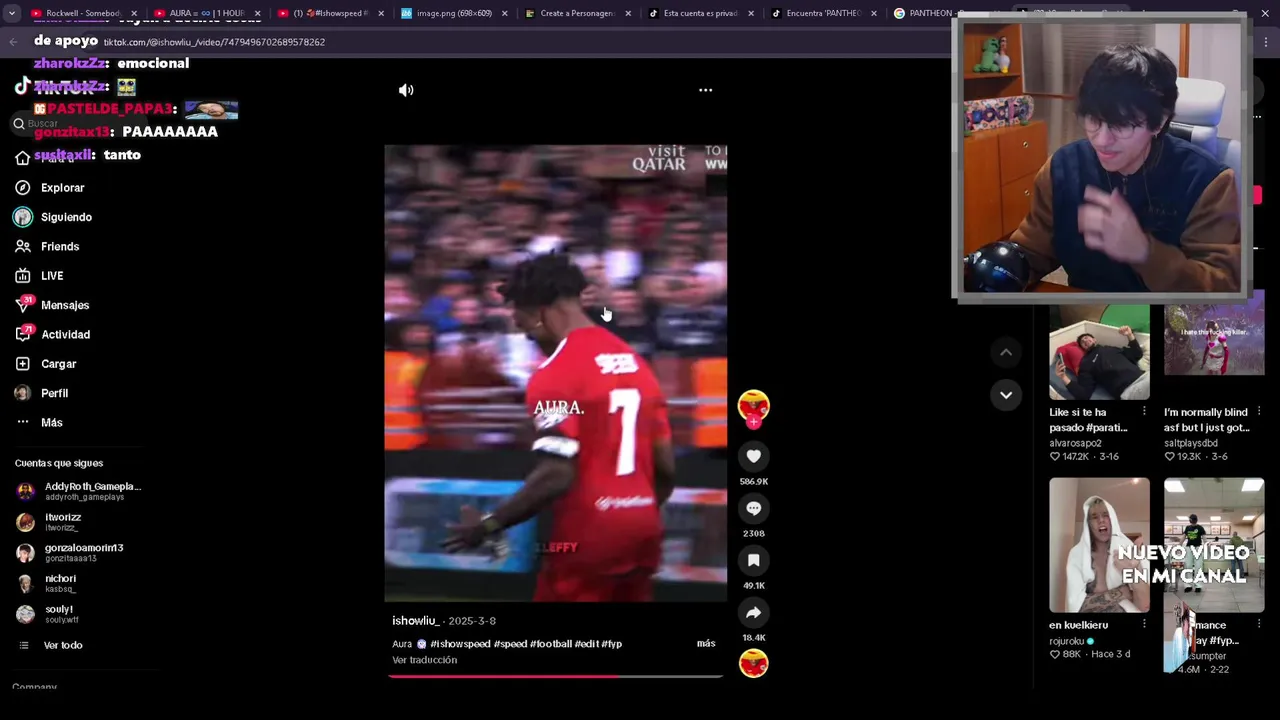Switch to 'Create a Personagen' tab
Screen dimensions: 1280x720
tap(576, 14)
